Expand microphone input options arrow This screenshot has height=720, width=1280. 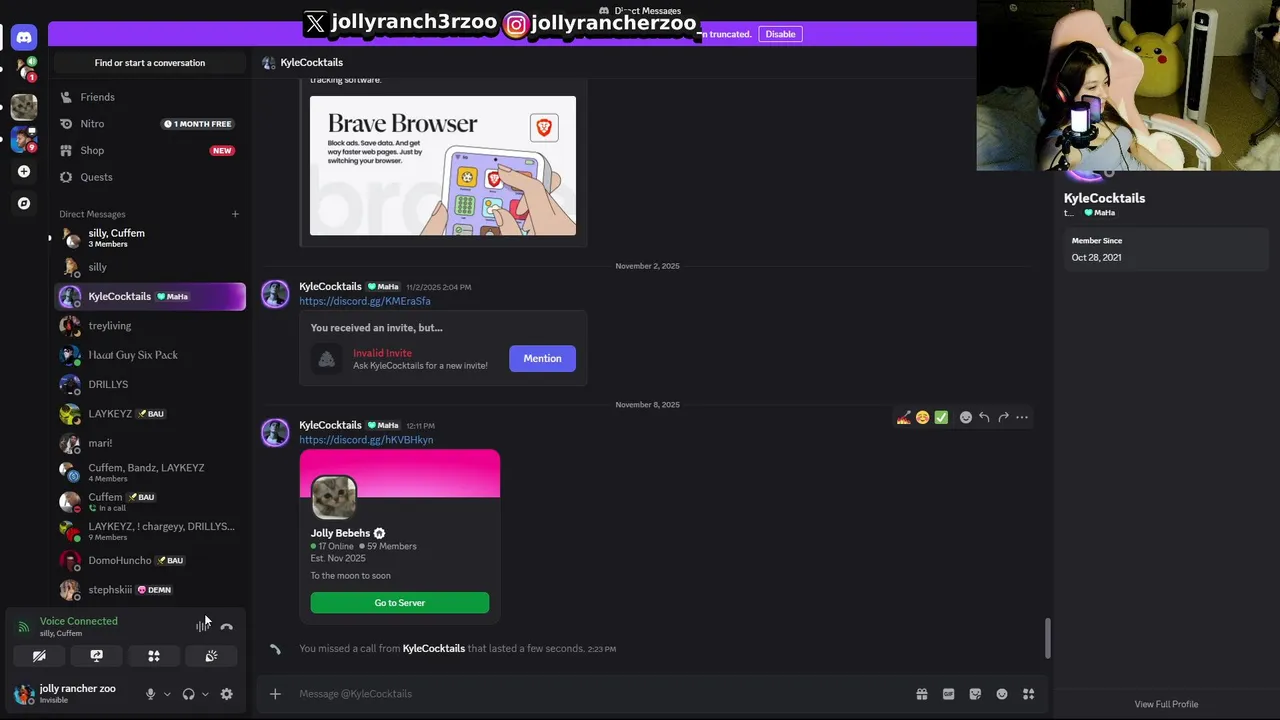167,694
